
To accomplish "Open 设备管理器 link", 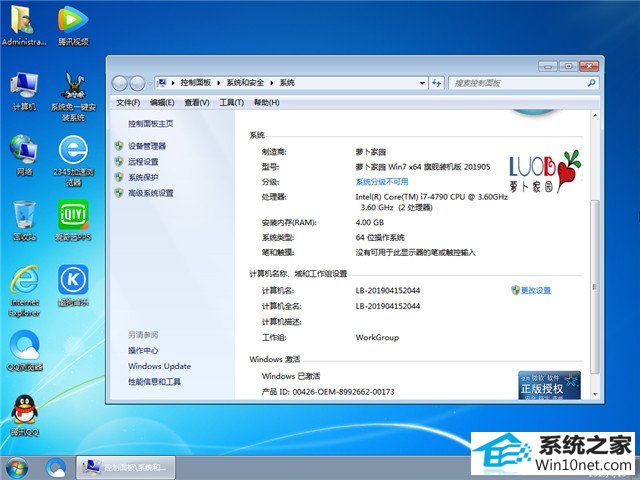I will click(147, 146).
